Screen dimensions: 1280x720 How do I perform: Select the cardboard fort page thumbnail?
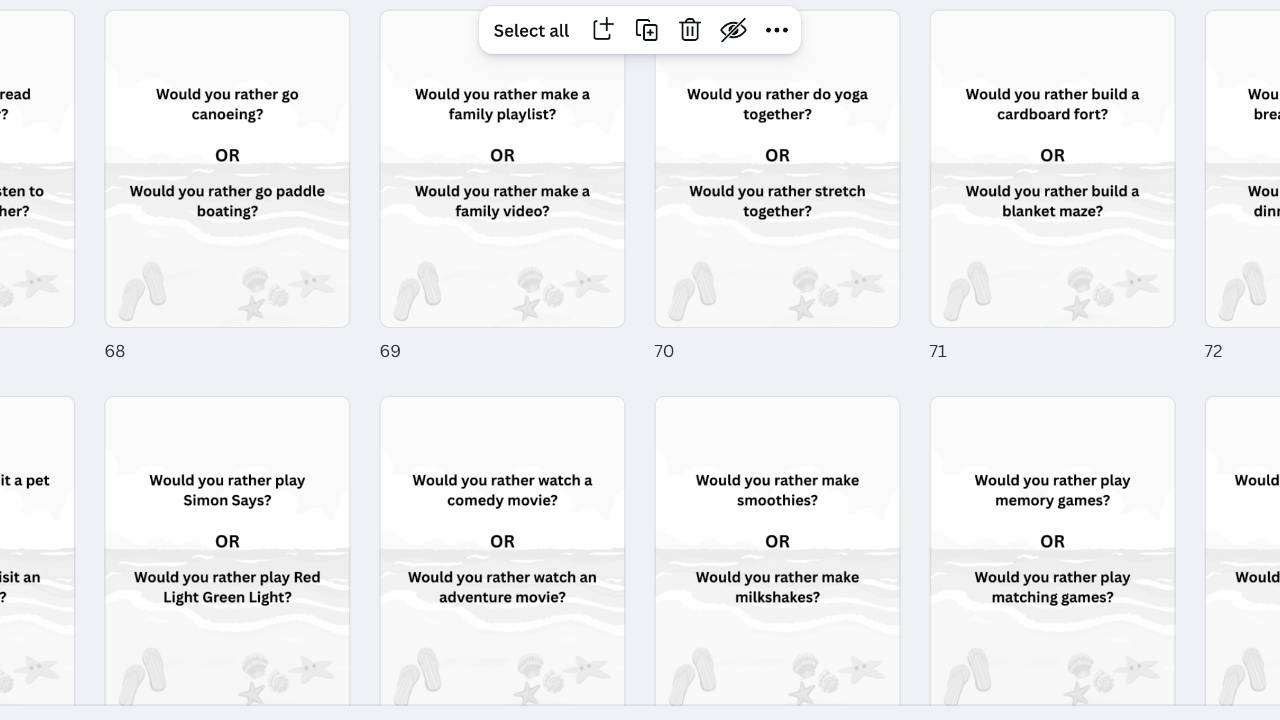1052,169
